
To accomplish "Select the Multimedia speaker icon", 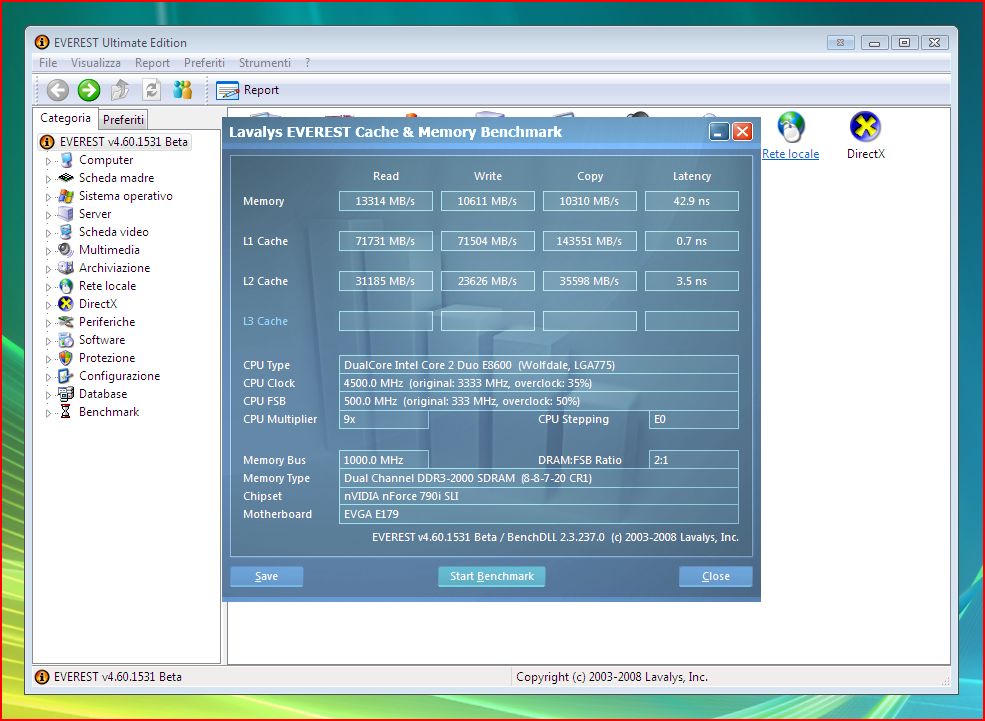I will pyautogui.click(x=66, y=250).
